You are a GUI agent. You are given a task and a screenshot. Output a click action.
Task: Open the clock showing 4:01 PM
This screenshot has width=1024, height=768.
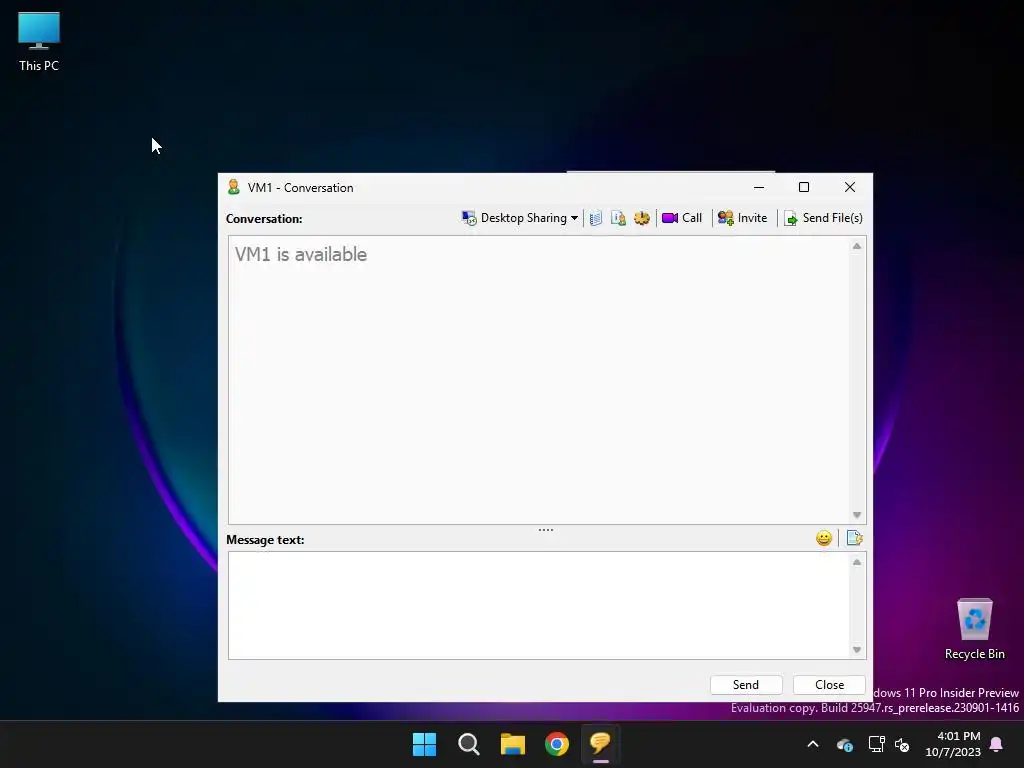pyautogui.click(x=952, y=744)
